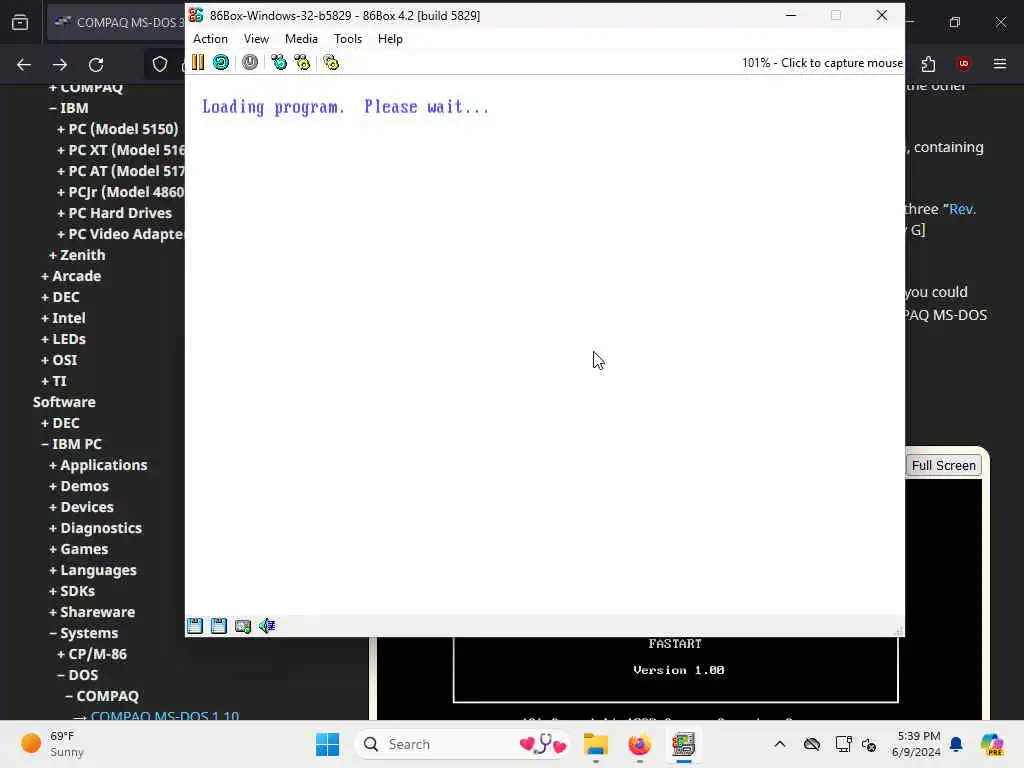Image resolution: width=1024 pixels, height=768 pixels.
Task: Expand the LEDs section
Action: tap(63, 339)
